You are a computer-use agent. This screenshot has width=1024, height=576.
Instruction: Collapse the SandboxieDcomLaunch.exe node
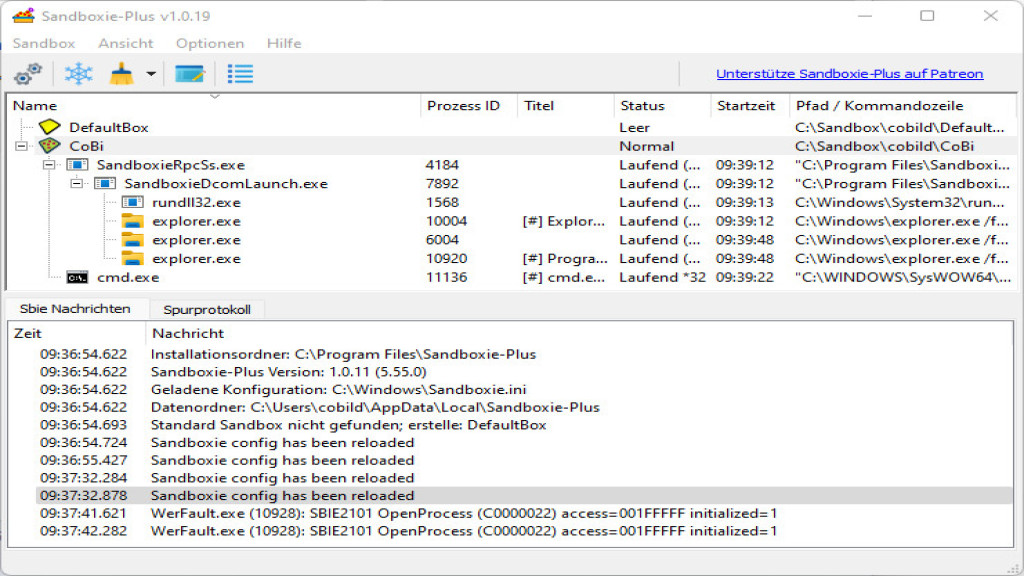click(77, 184)
